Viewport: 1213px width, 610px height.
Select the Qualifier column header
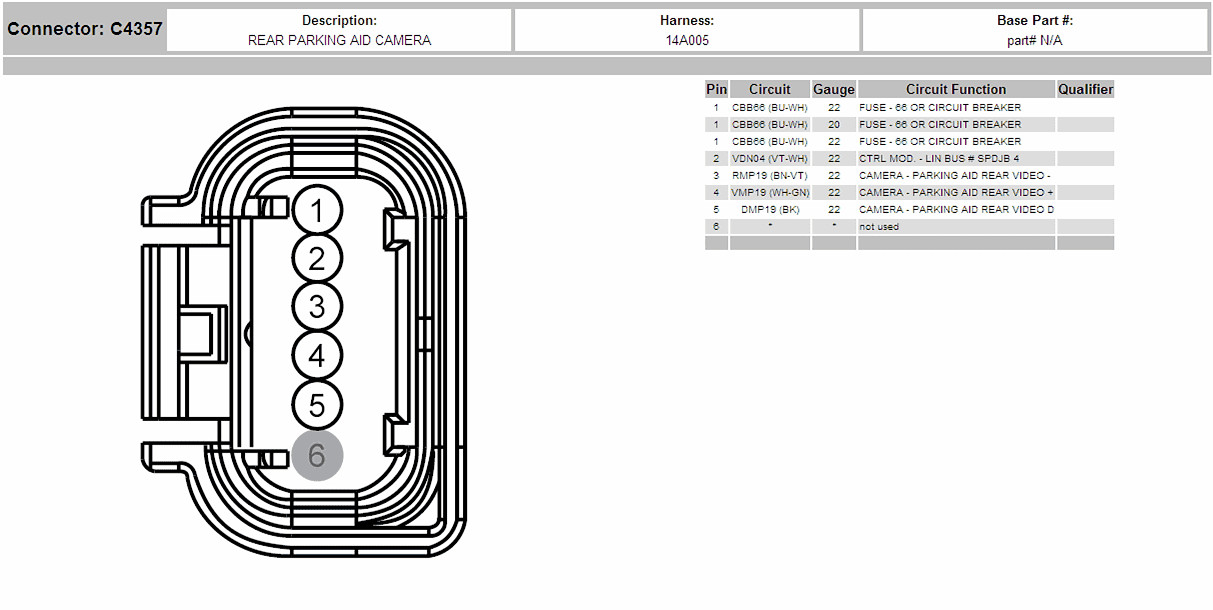tap(1085, 89)
